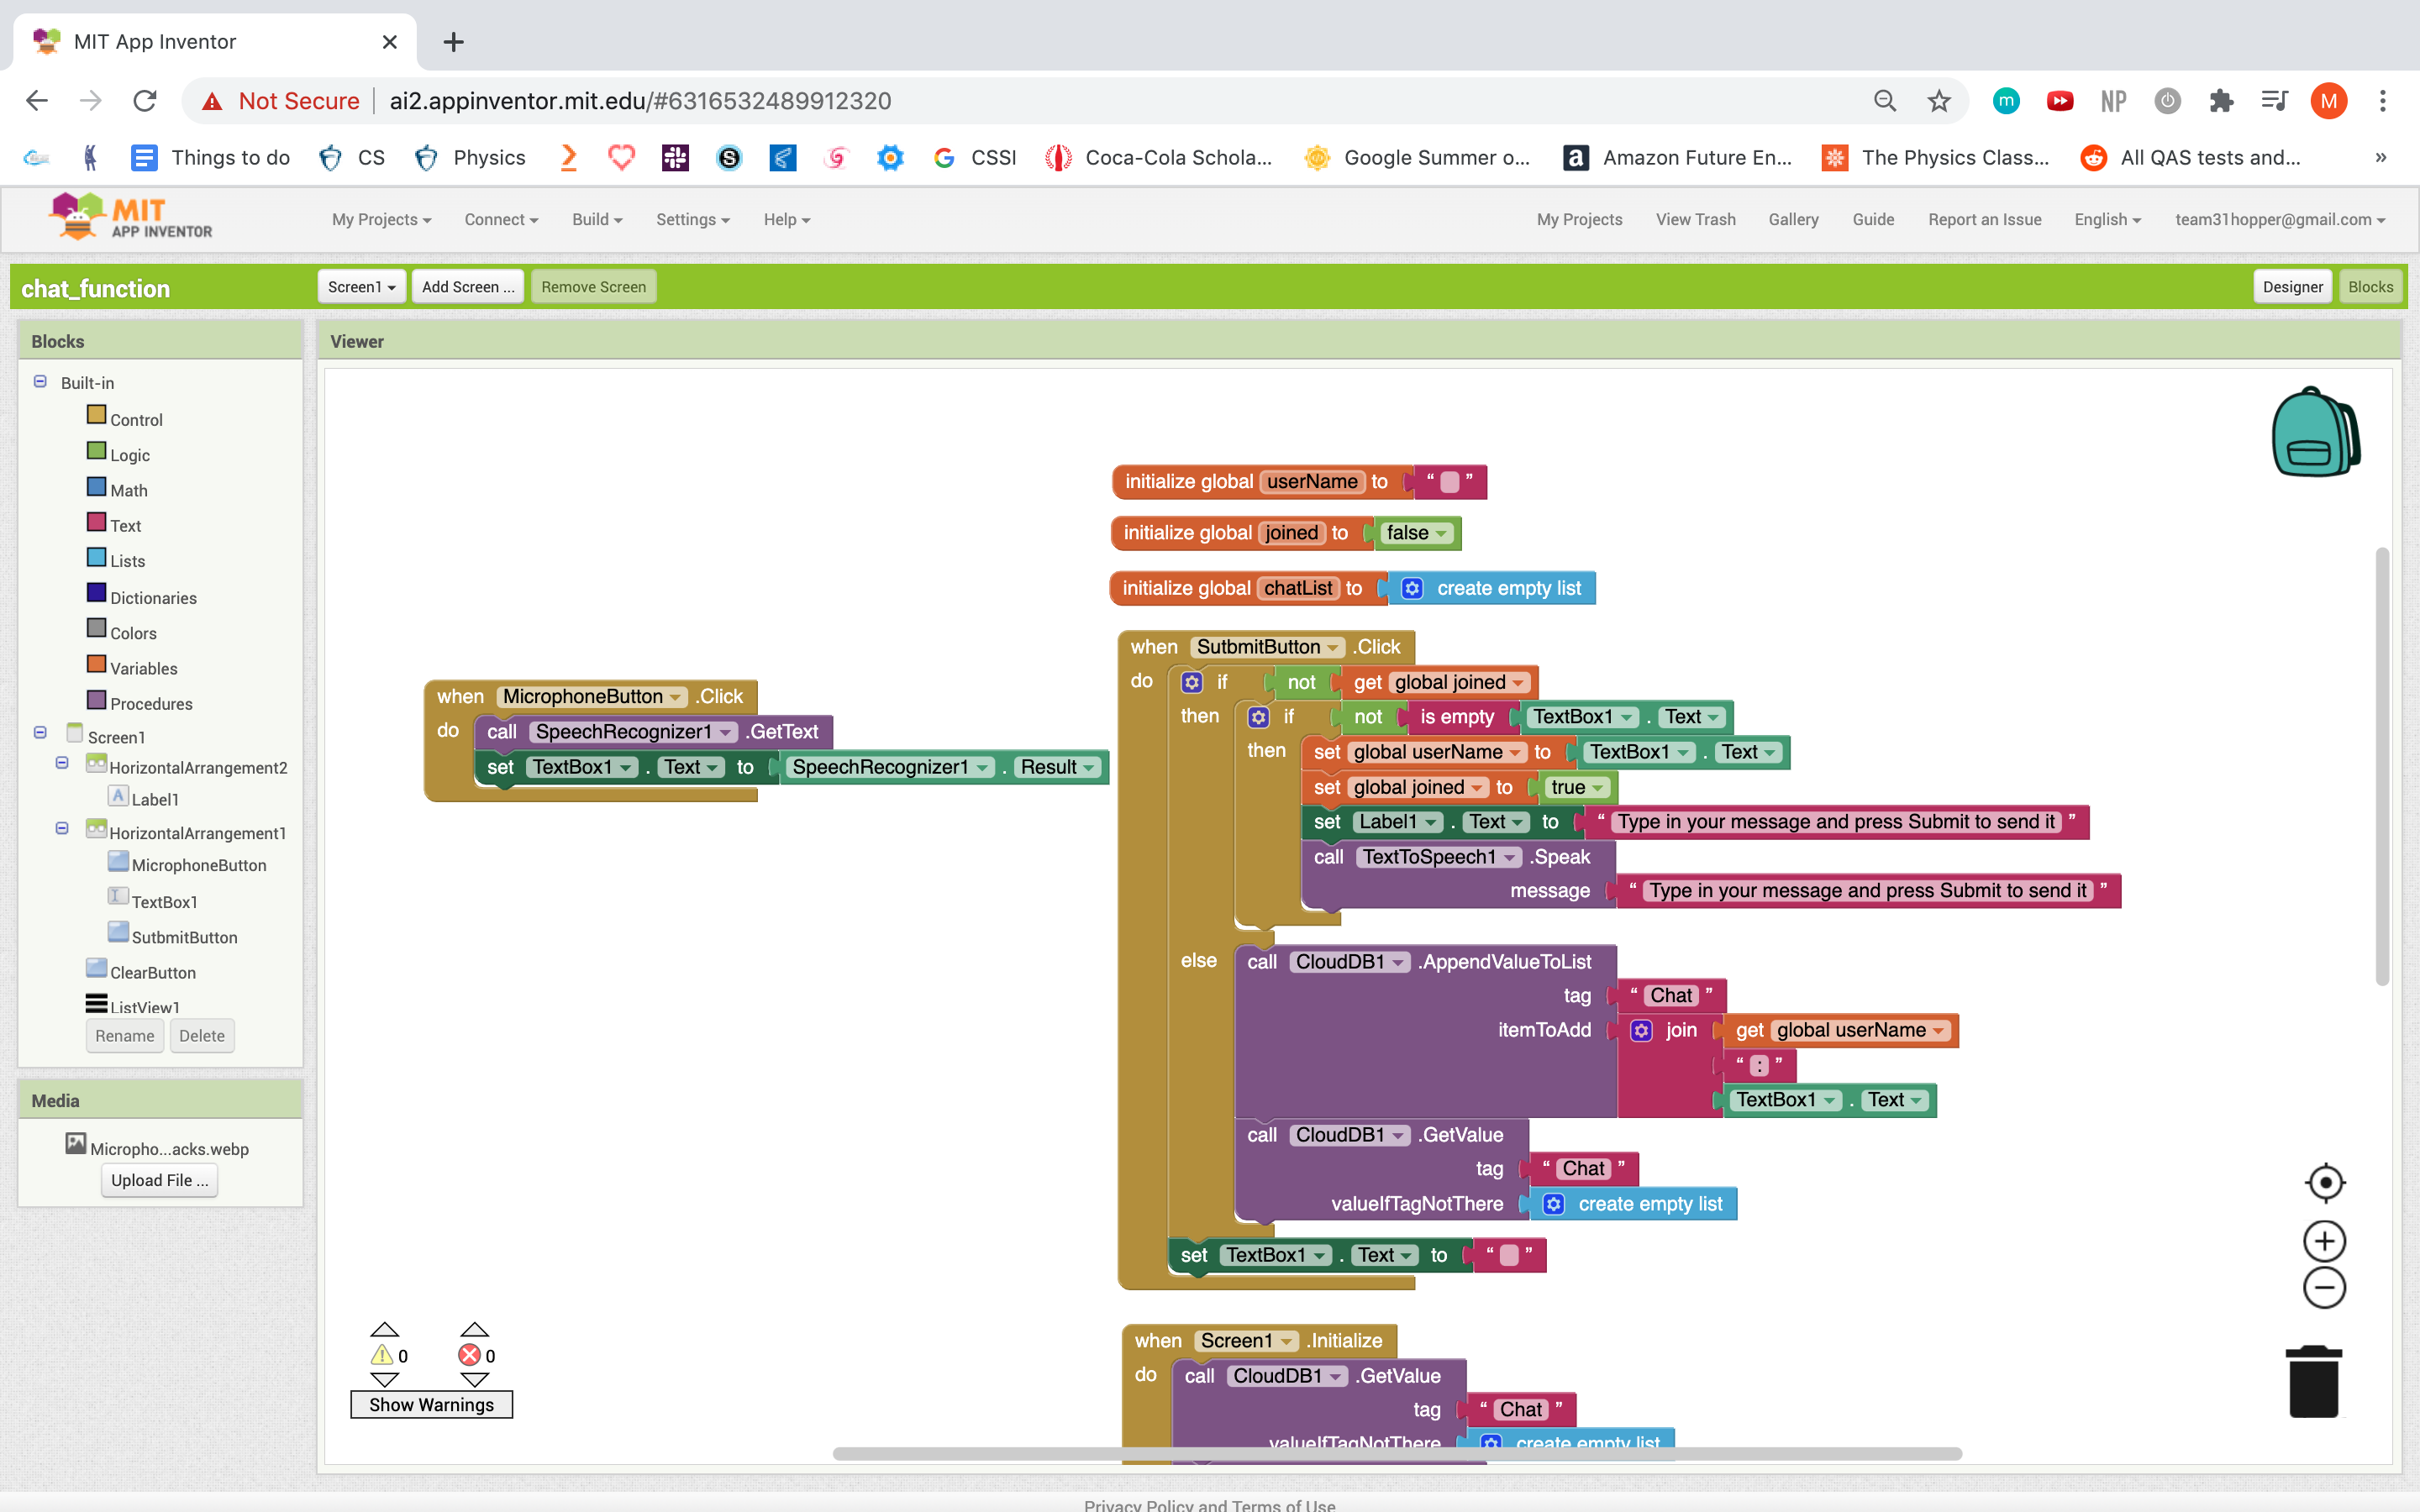The image size is (2420, 1512).
Task: Collapse the Screen1 tree node
Action: coord(40,733)
